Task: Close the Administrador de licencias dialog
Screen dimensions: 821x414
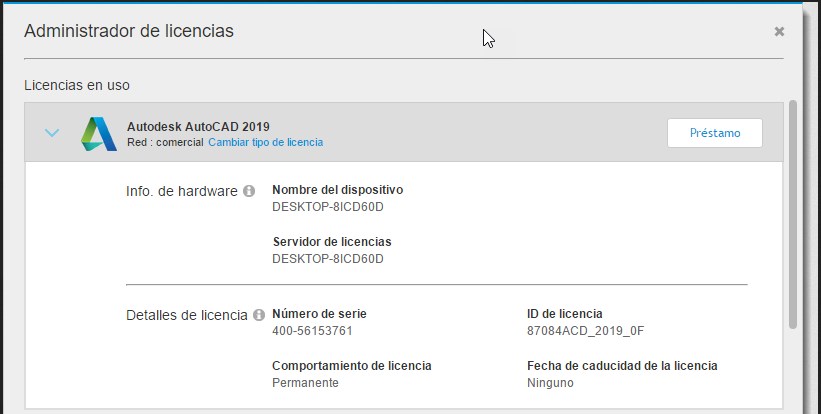Action: 779,31
